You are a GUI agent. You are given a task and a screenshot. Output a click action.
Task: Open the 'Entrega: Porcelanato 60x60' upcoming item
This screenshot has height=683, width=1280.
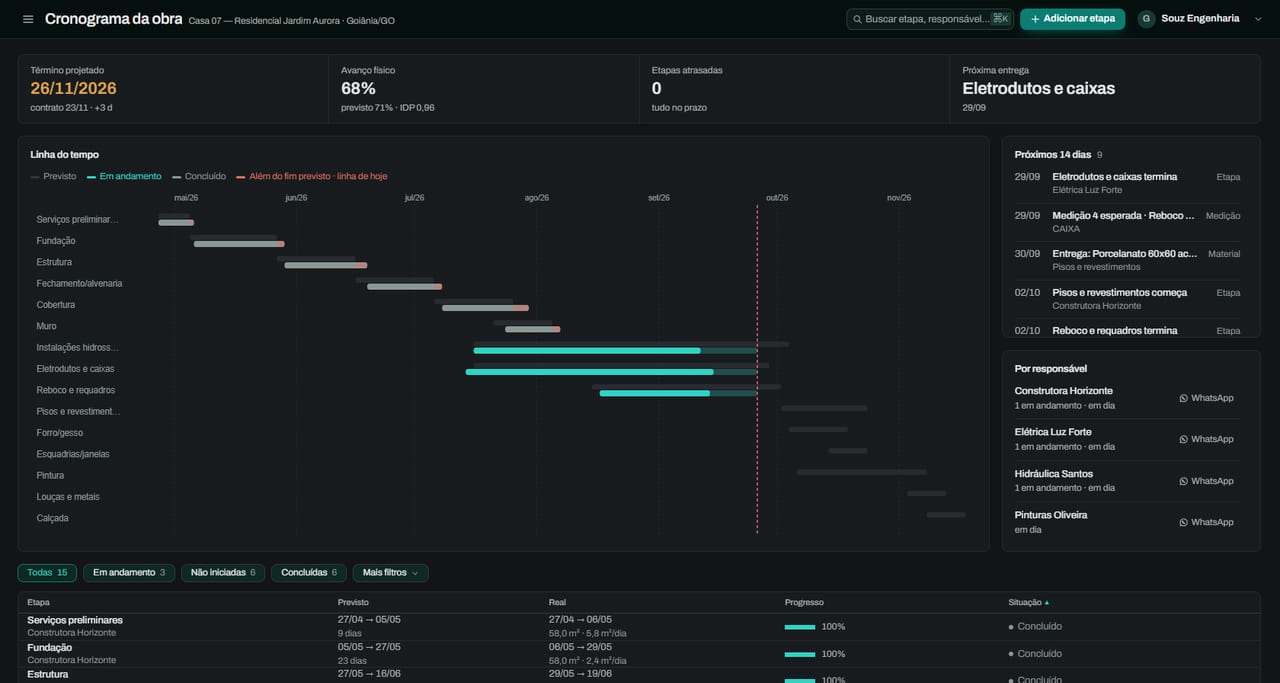(x=1127, y=260)
